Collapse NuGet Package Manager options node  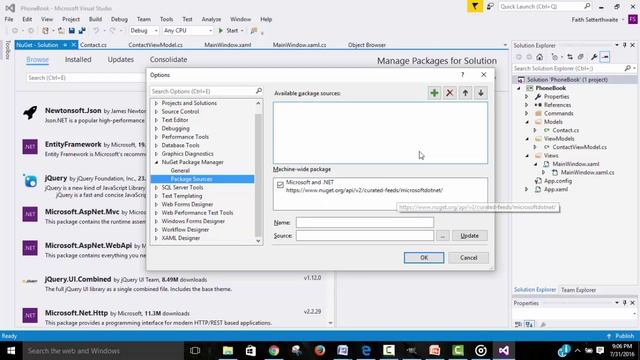(x=156, y=162)
